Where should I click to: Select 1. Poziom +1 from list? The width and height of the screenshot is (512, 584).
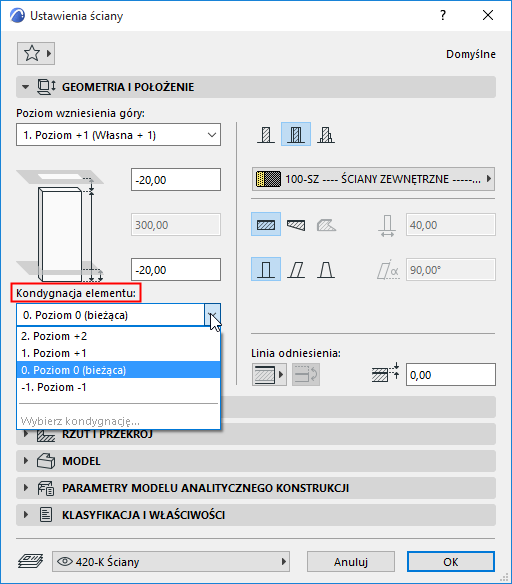tap(118, 353)
